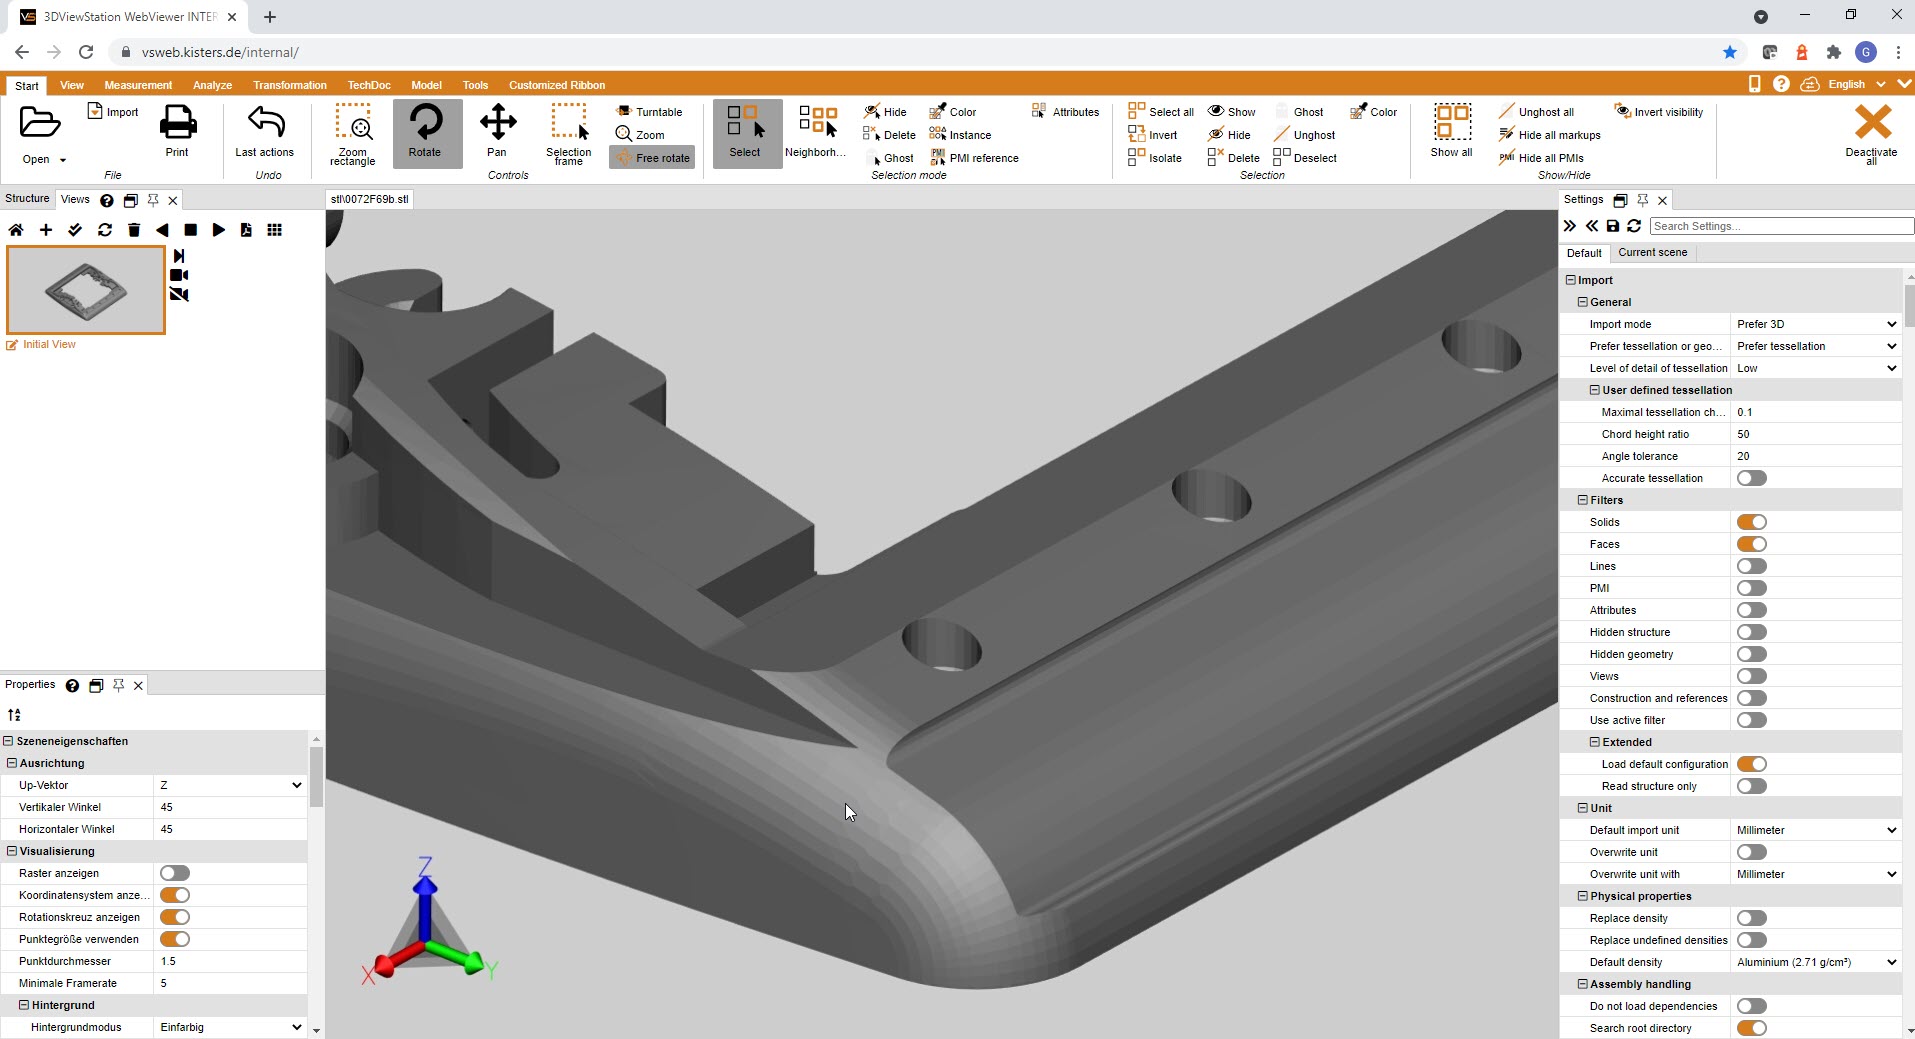Image resolution: width=1915 pixels, height=1039 pixels.
Task: Enable Raster anzeigen toggle
Action: [175, 873]
